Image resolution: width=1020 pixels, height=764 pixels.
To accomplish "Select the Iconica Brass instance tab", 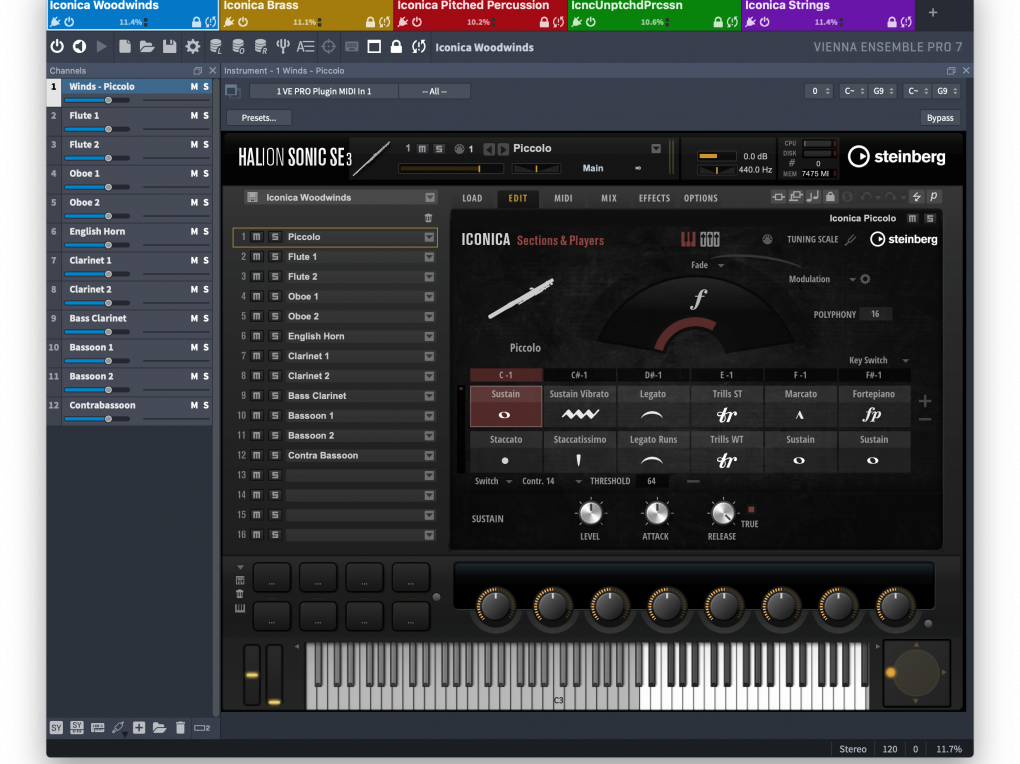I will (306, 14).
